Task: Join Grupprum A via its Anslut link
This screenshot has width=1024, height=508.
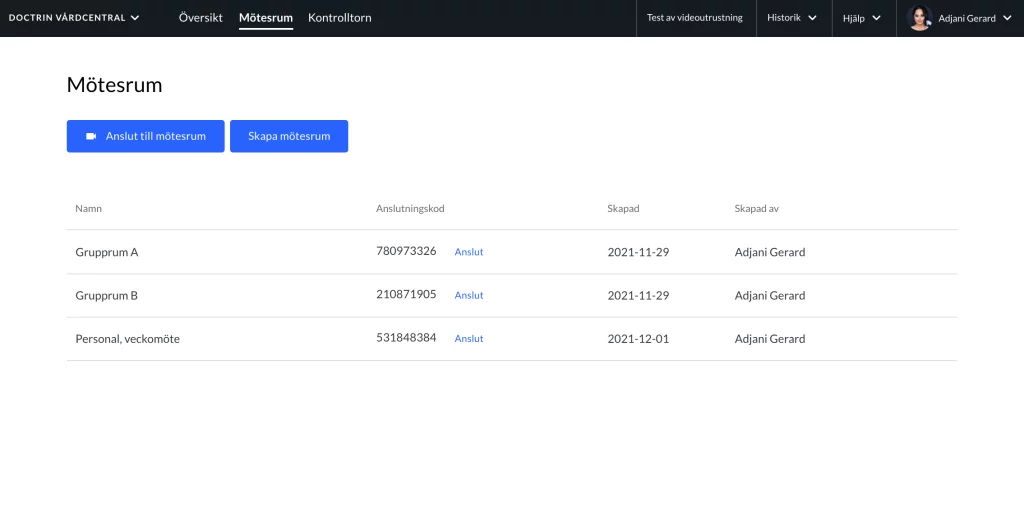Action: pos(469,252)
